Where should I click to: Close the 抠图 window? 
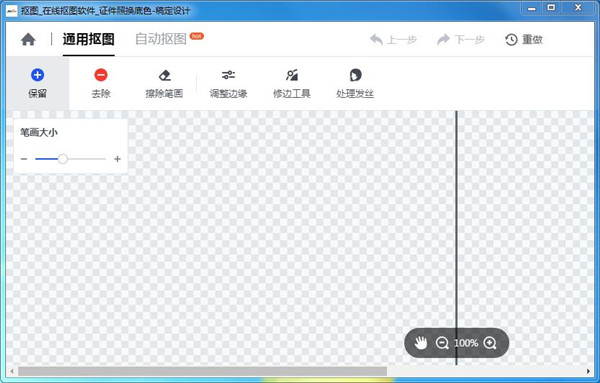[x=578, y=8]
